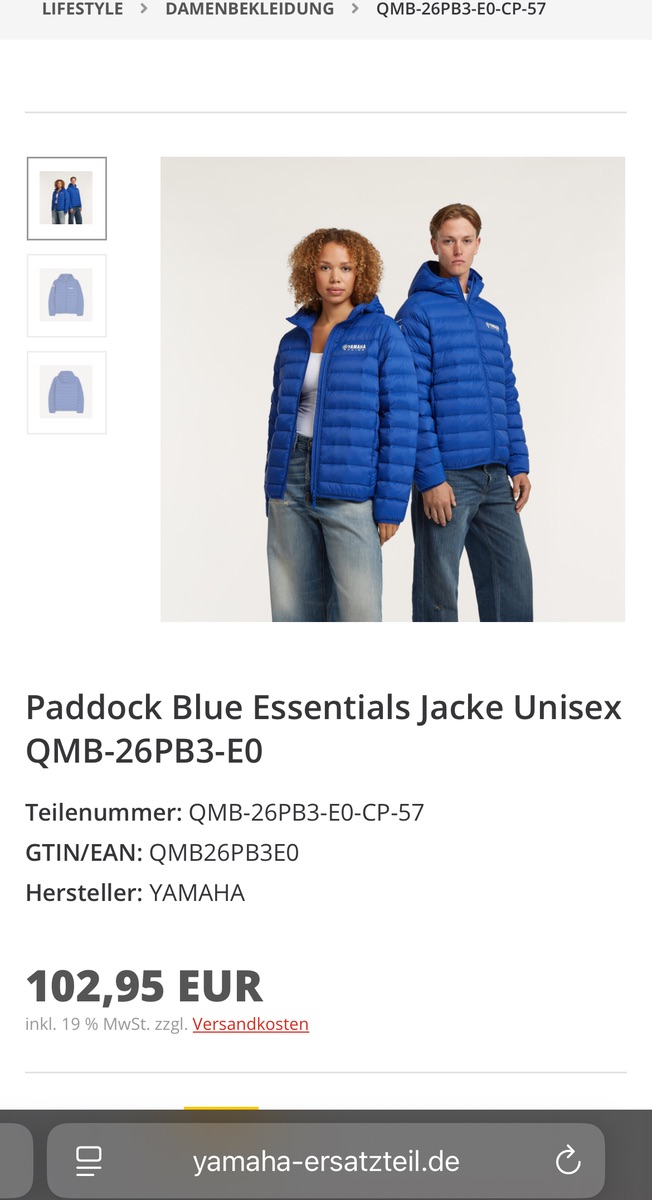Switch to the adjacent tab pill at bottom-left
652x1200 pixels.
click(x=16, y=1161)
